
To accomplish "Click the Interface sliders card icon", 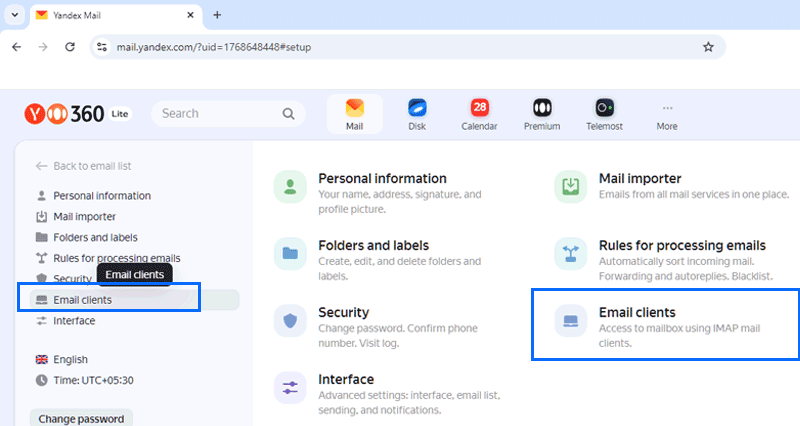I will click(x=290, y=388).
